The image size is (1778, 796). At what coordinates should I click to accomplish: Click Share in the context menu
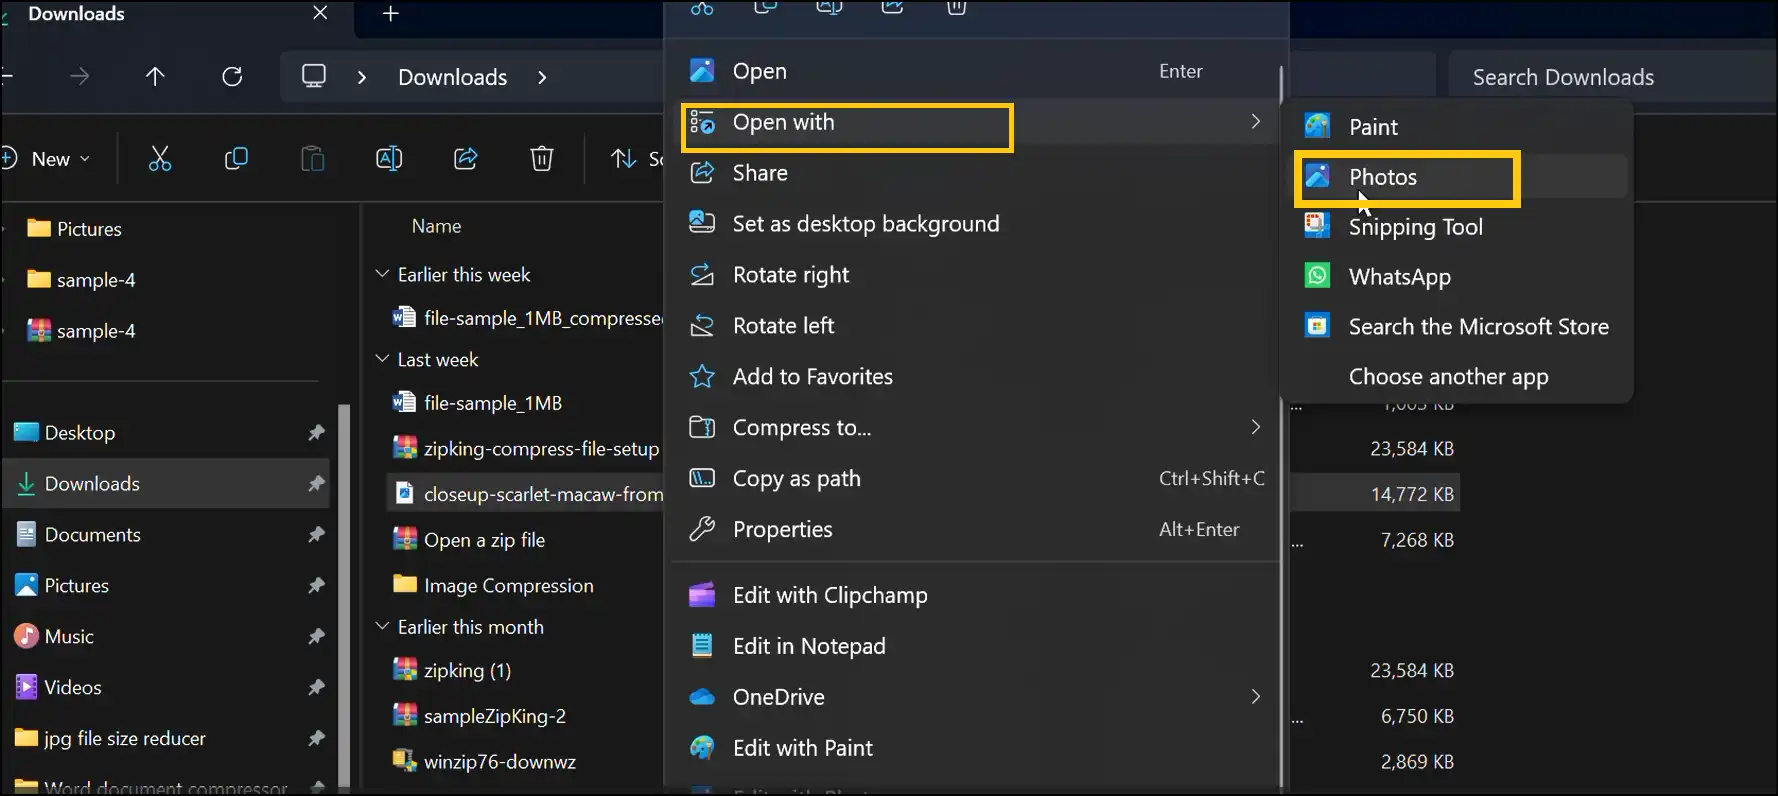pos(975,173)
